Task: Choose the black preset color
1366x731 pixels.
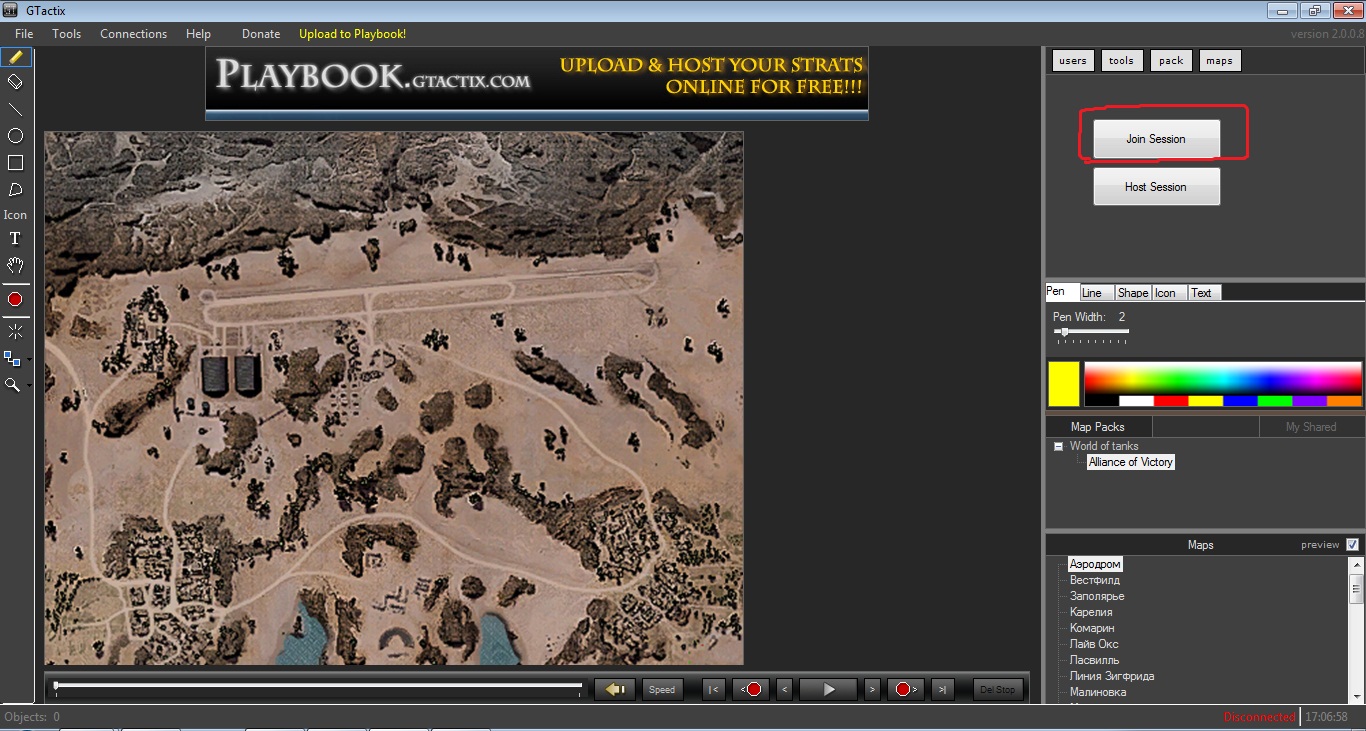Action: (x=1102, y=401)
